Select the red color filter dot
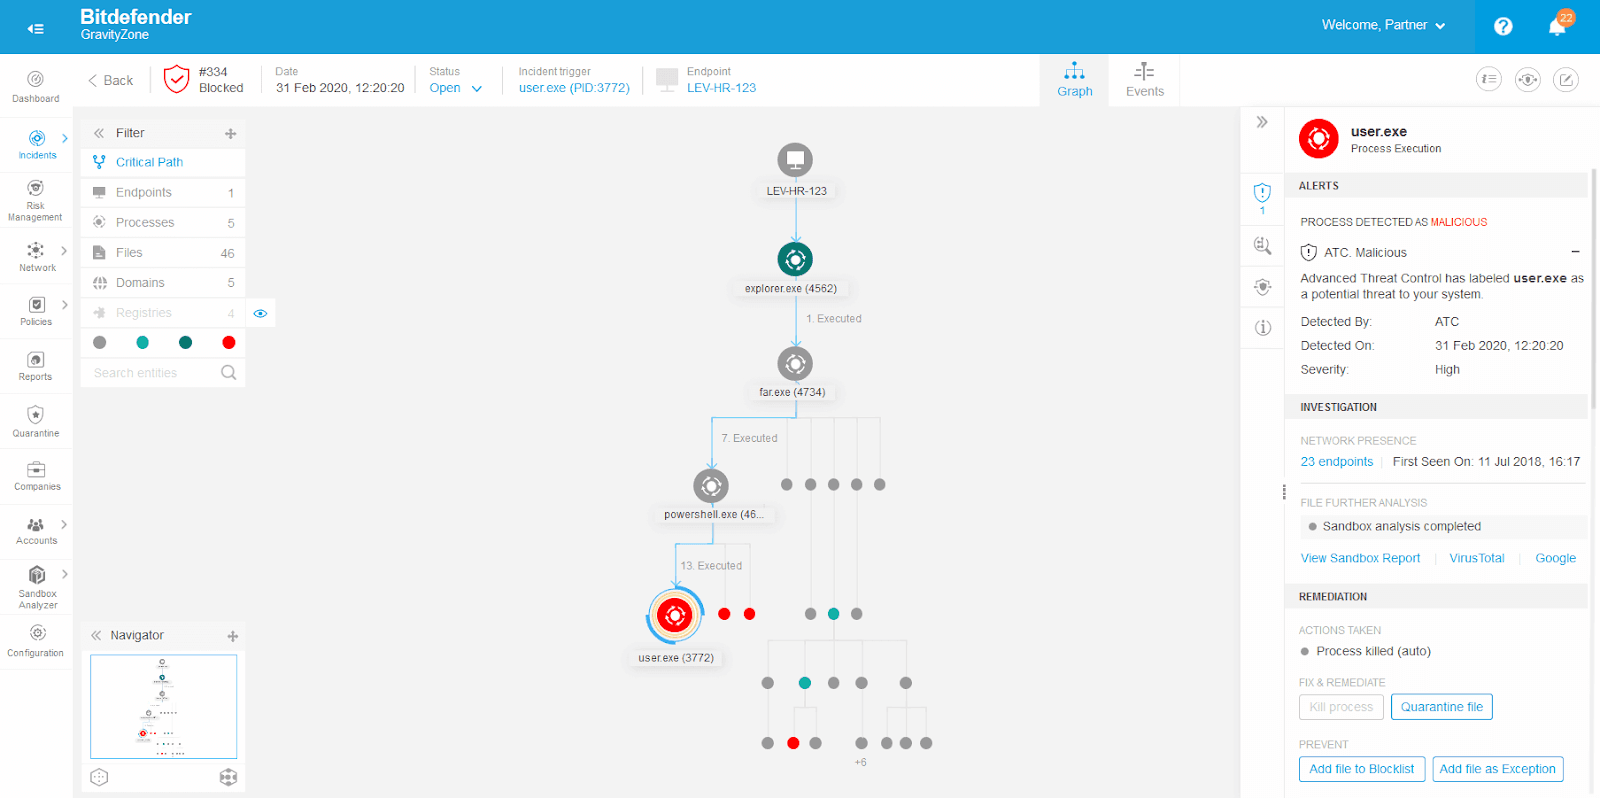 [228, 342]
